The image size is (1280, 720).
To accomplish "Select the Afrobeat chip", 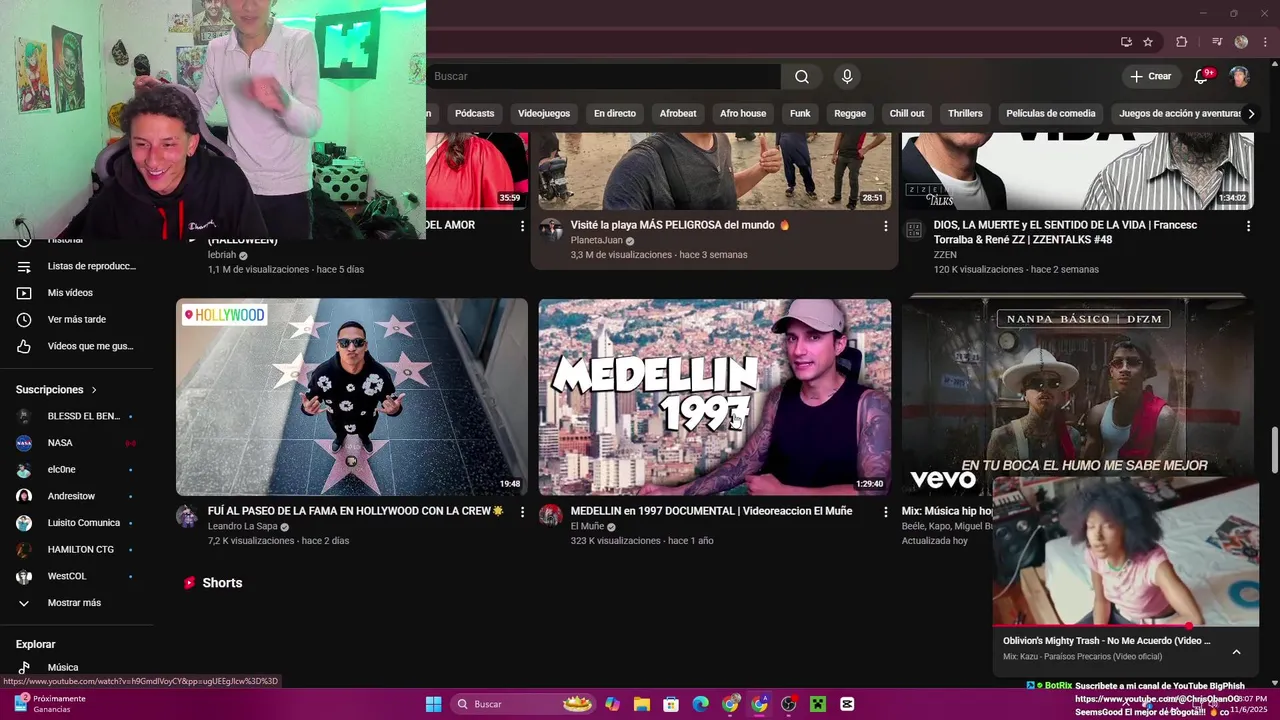I will pos(678,114).
